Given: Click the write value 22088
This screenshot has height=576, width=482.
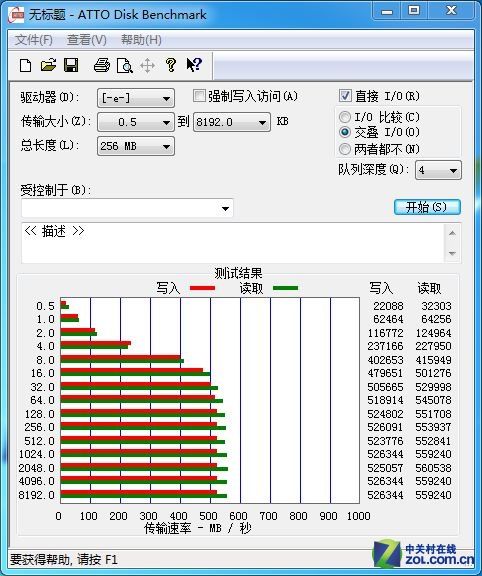Looking at the screenshot, I should tap(388, 306).
